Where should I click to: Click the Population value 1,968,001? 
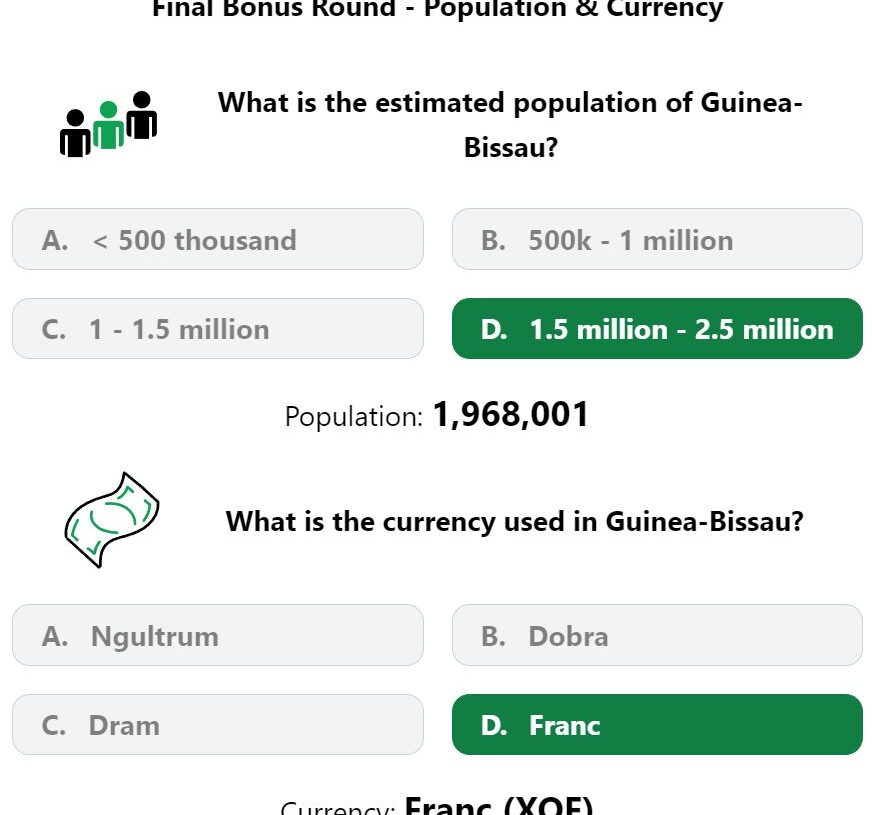click(510, 415)
